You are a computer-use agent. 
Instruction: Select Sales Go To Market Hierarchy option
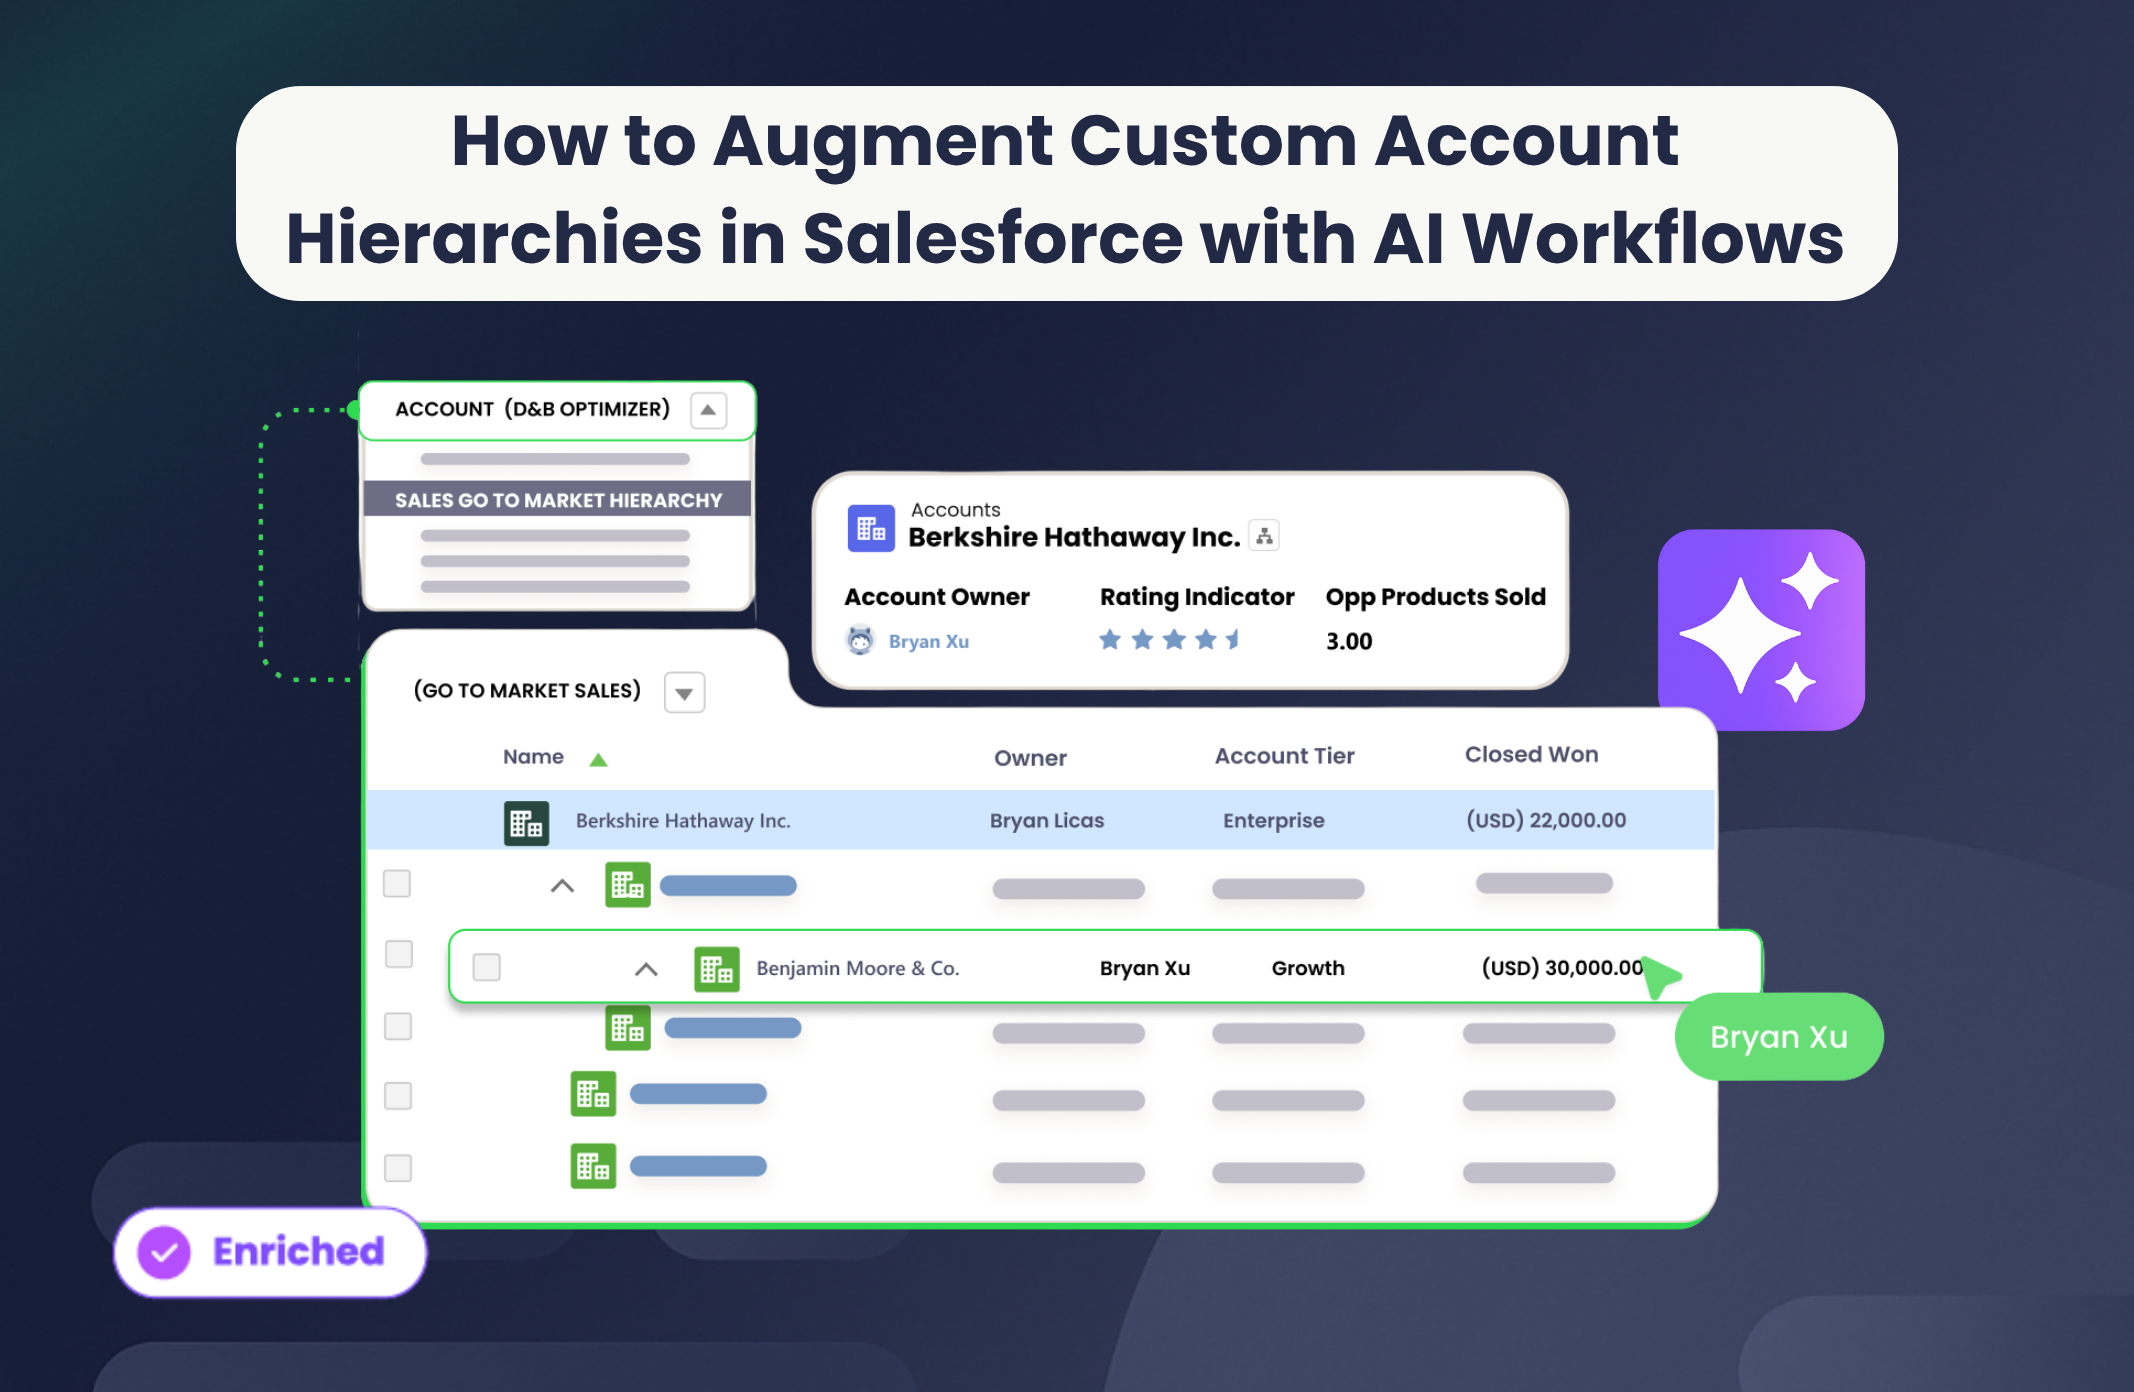click(557, 499)
